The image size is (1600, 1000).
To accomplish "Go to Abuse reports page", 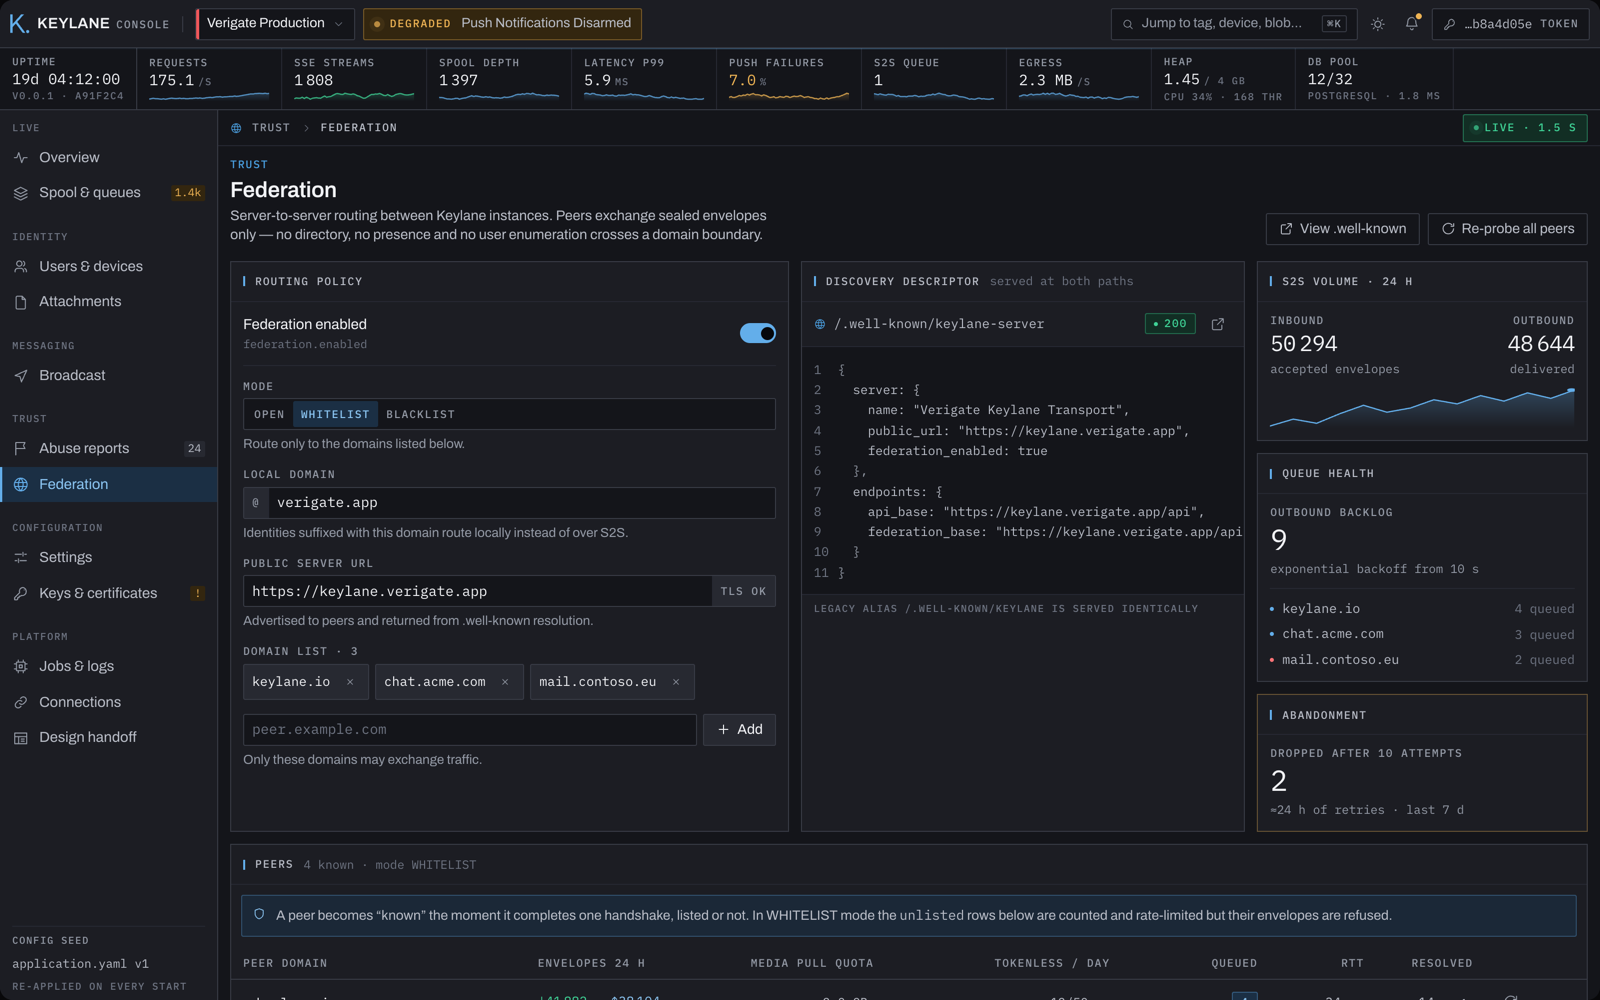I will [109, 449].
